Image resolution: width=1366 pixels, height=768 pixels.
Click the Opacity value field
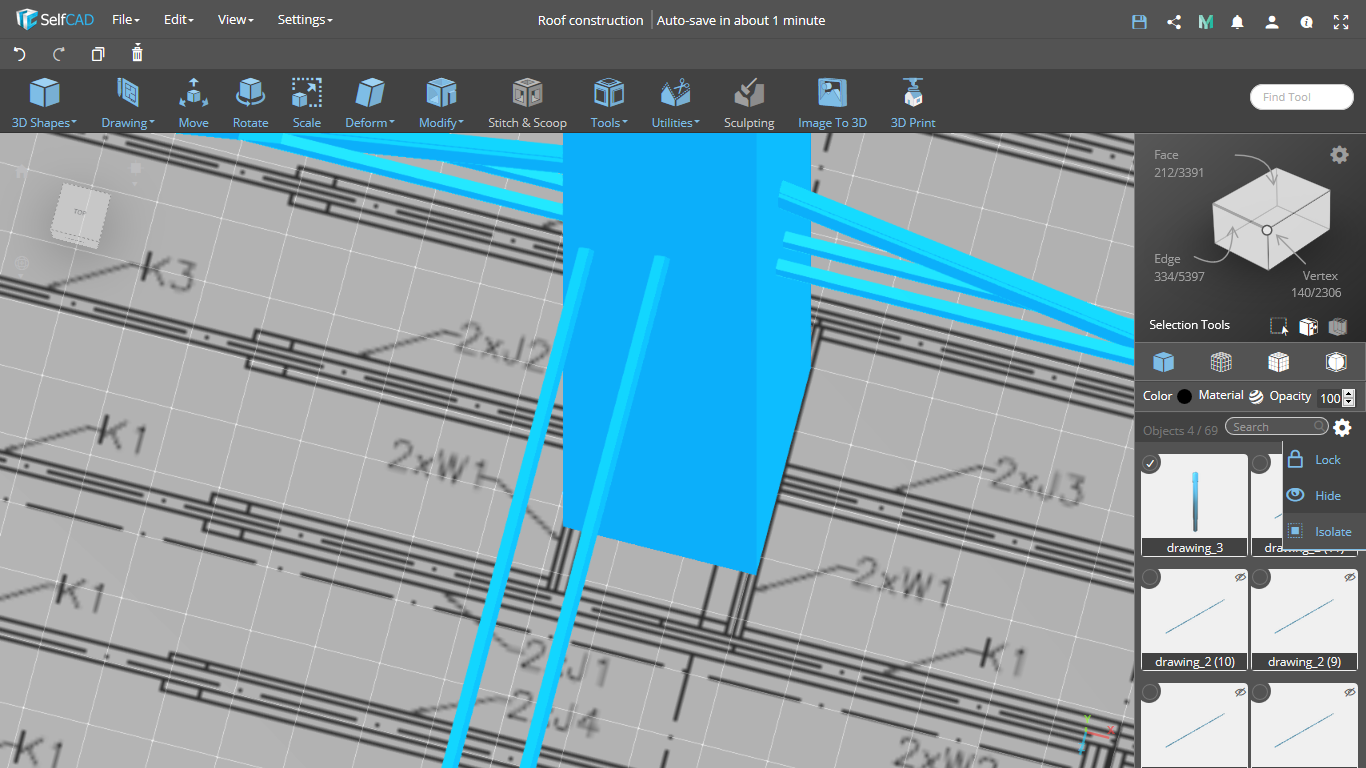1329,398
